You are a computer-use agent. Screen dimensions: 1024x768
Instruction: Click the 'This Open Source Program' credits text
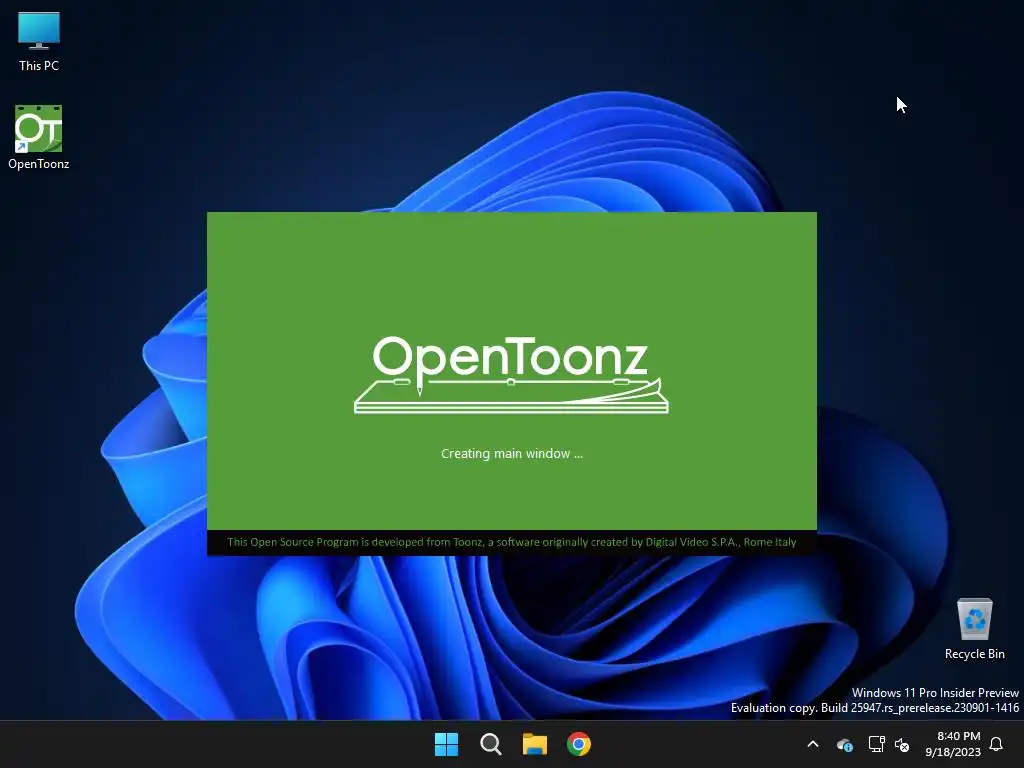tap(512, 542)
